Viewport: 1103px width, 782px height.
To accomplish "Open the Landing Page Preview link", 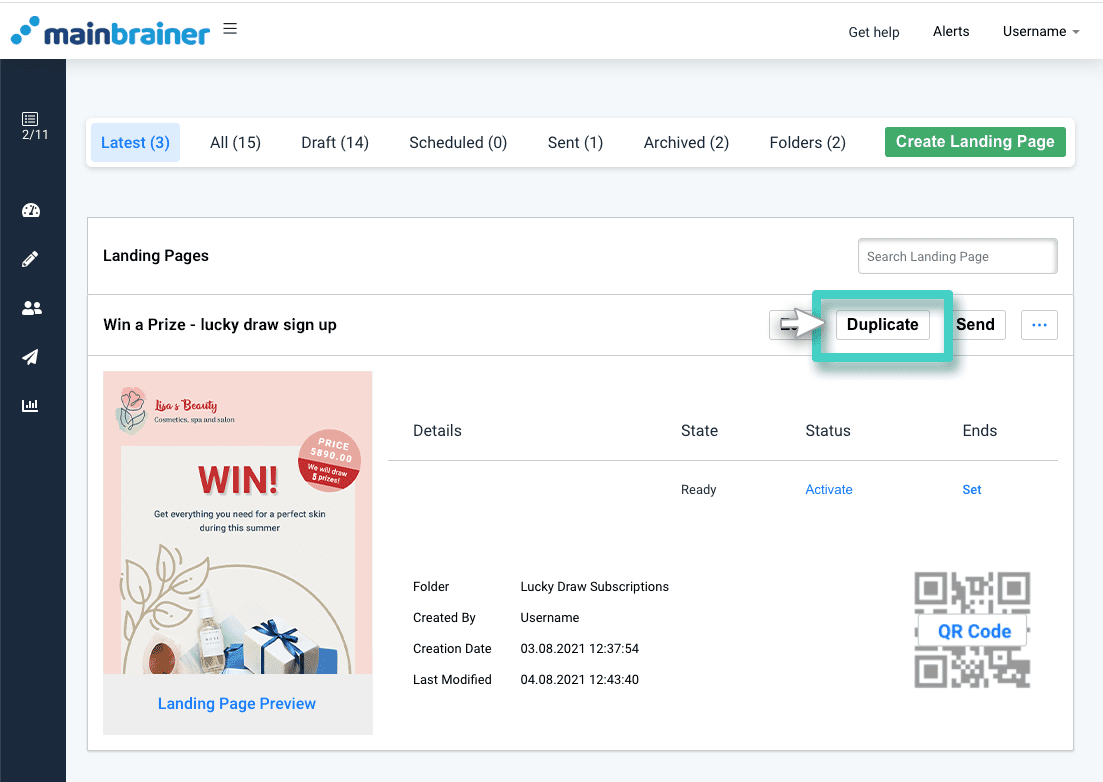I will point(236,703).
